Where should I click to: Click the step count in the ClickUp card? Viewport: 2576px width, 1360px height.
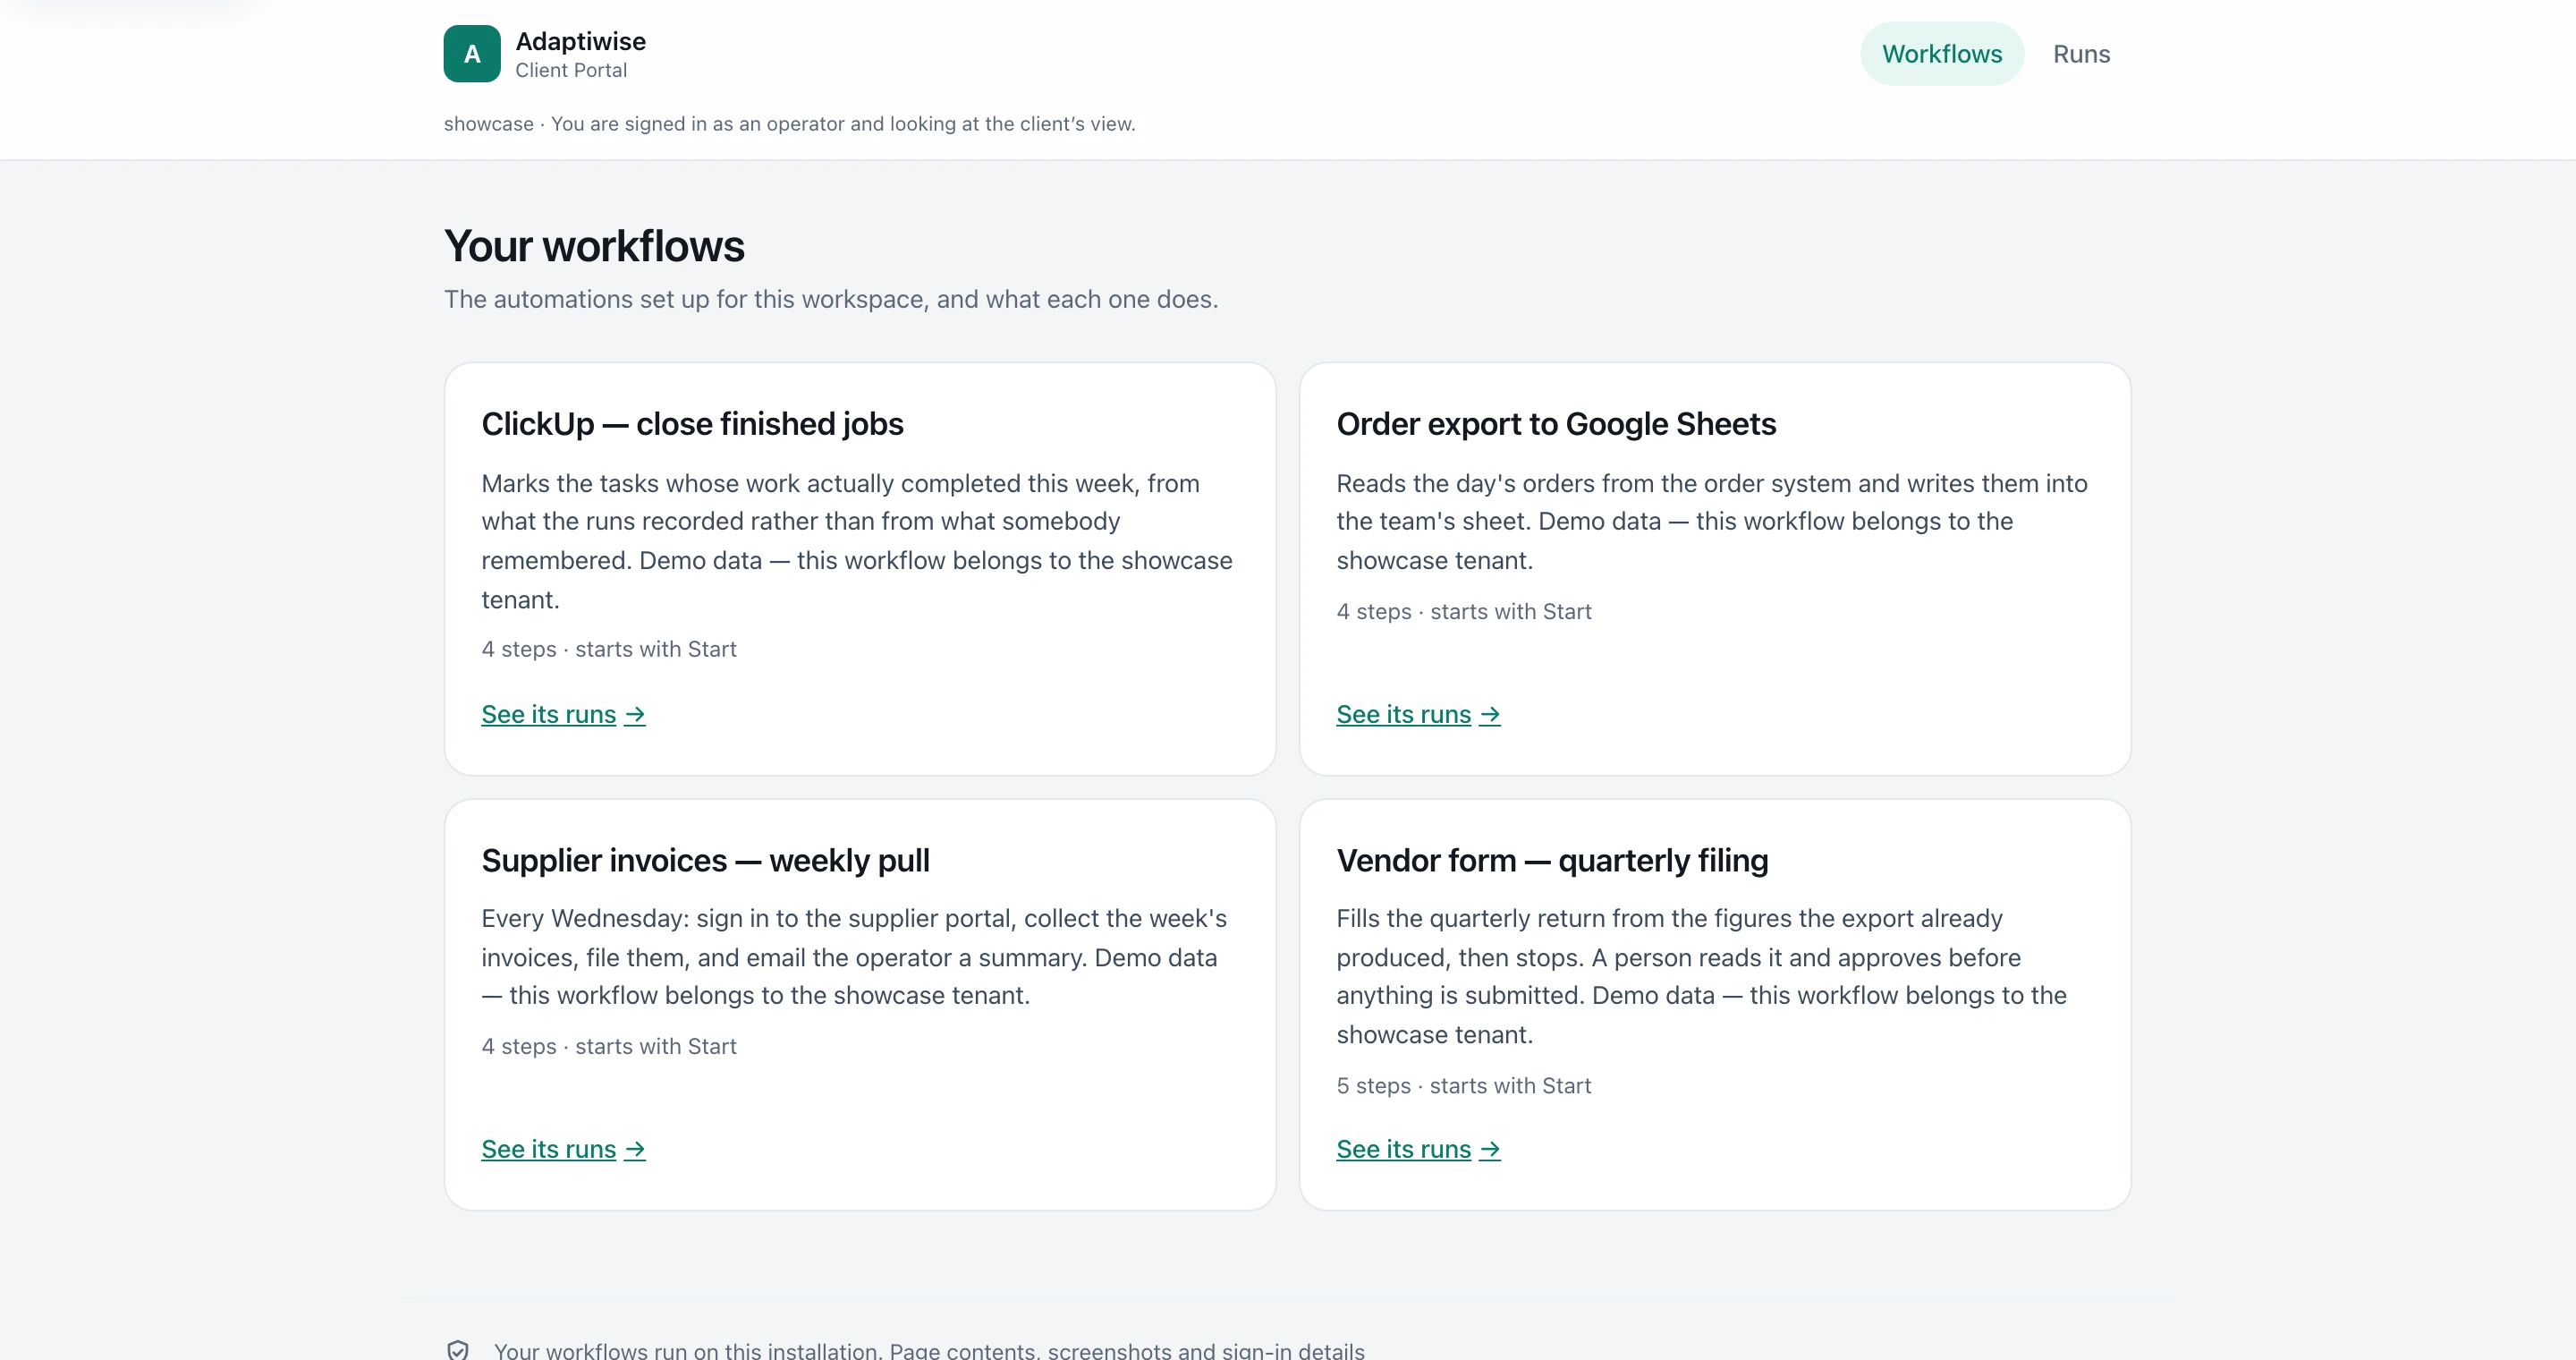[608, 649]
